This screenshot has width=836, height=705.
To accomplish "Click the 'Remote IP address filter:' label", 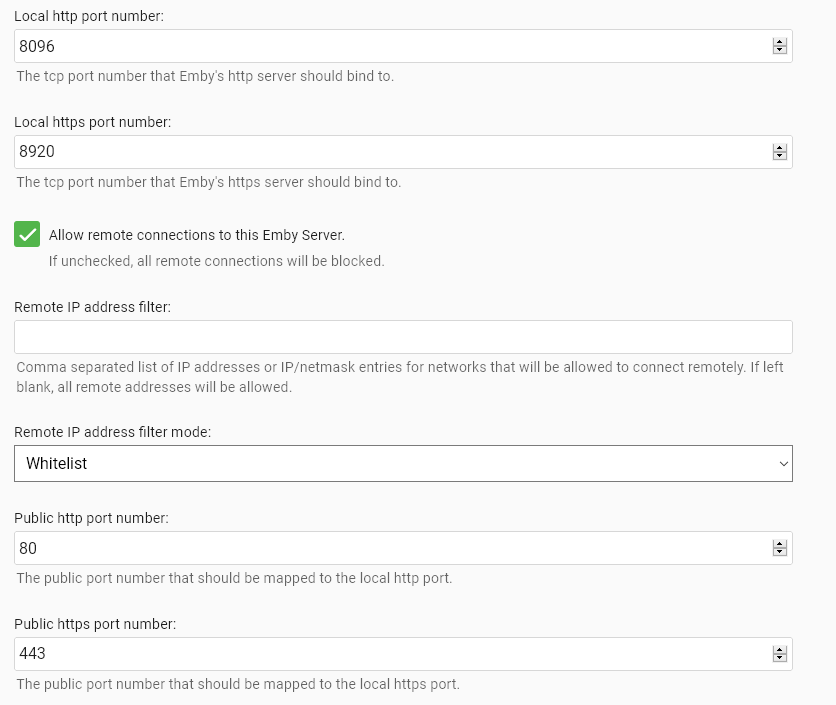I will point(92,307).
